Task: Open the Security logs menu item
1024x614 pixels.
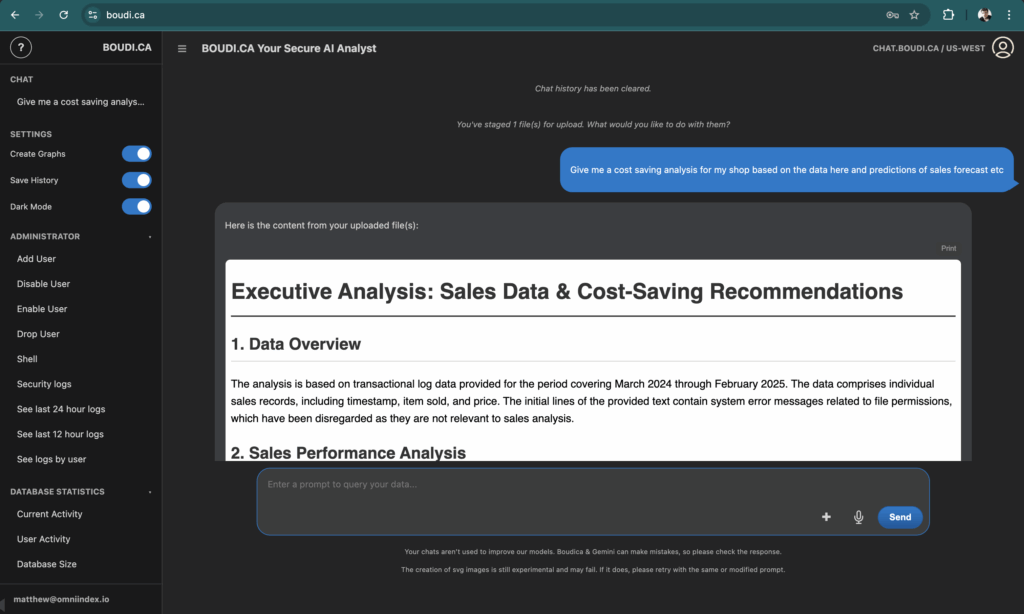Action: [44, 384]
